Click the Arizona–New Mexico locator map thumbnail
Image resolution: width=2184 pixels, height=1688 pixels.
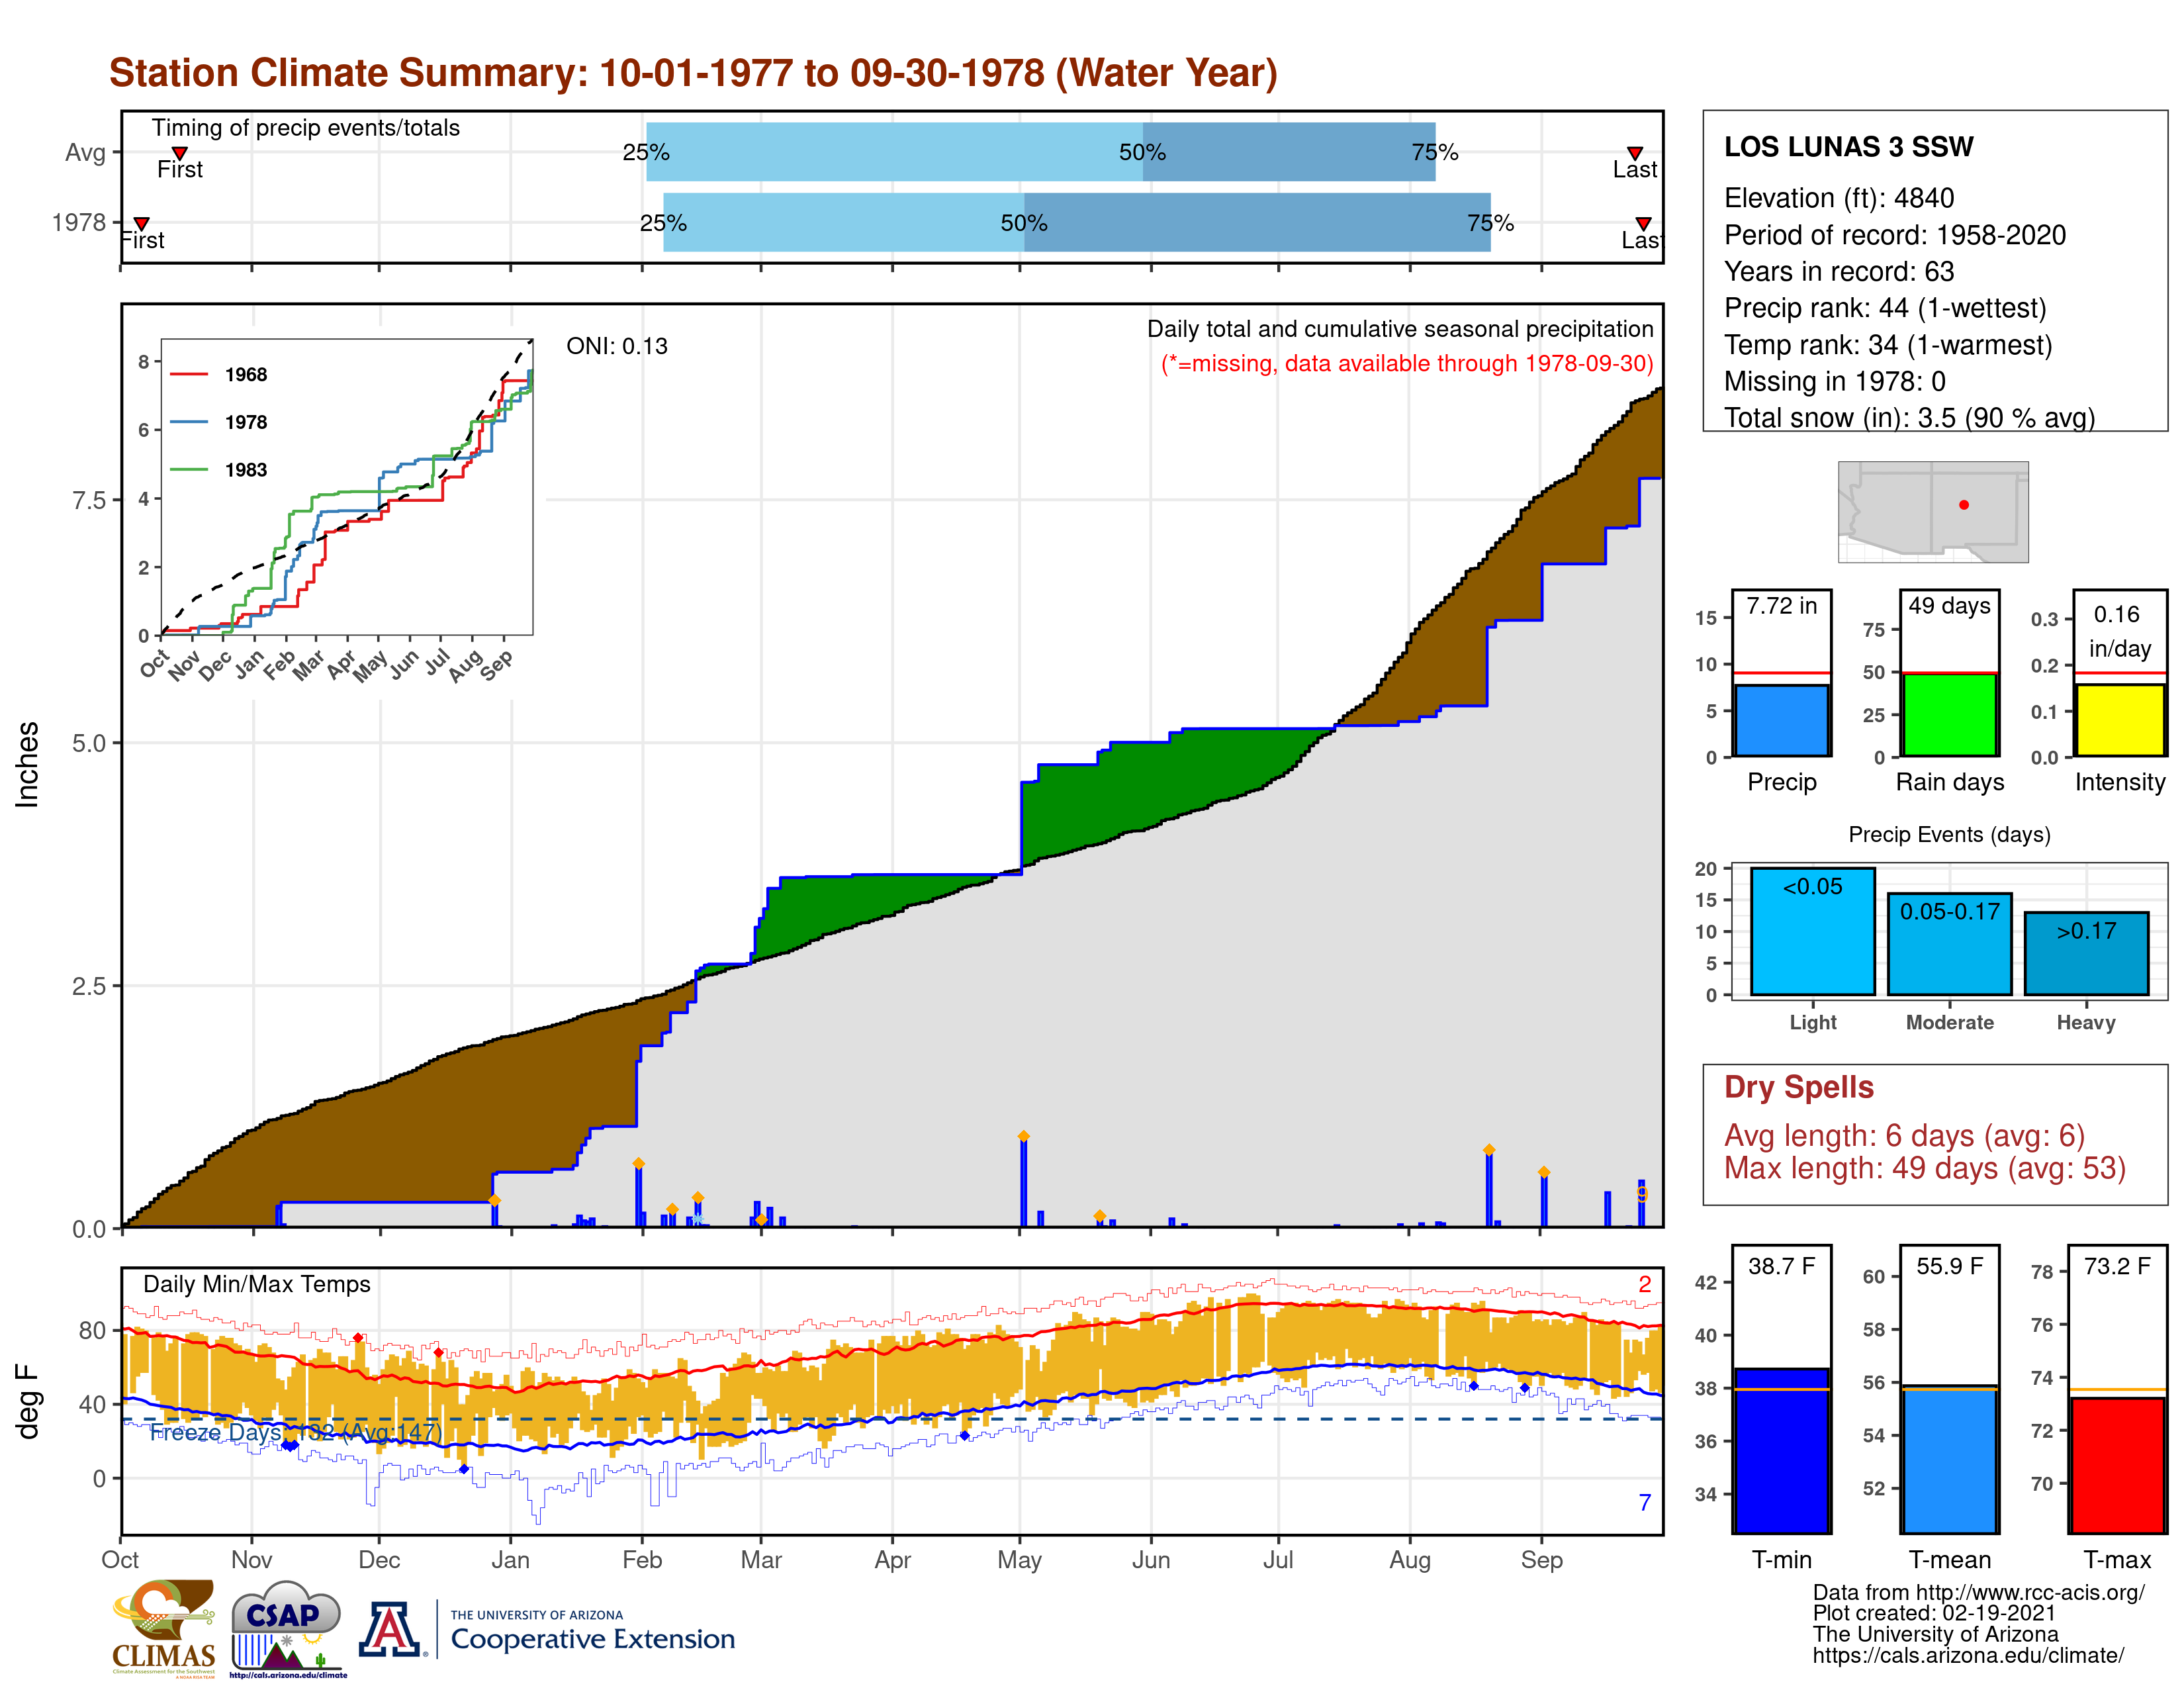click(1933, 511)
